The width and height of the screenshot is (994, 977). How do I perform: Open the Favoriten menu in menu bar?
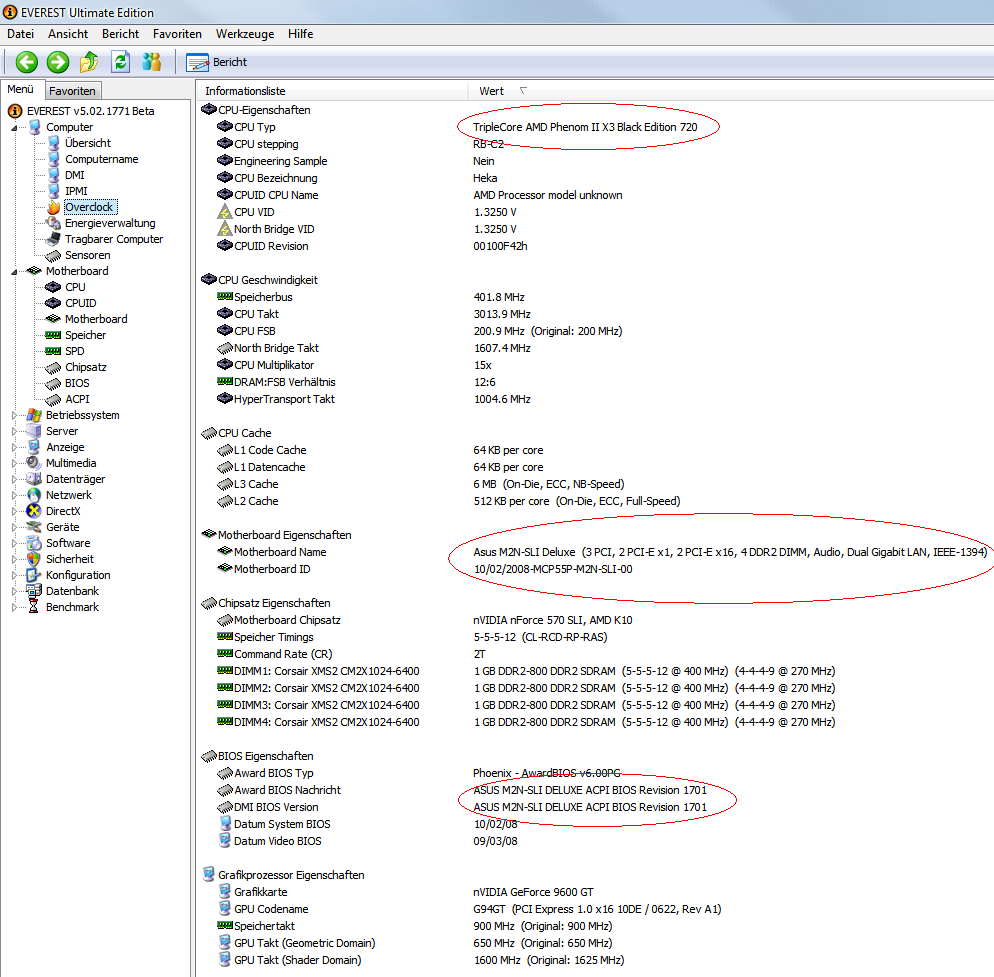tap(177, 34)
